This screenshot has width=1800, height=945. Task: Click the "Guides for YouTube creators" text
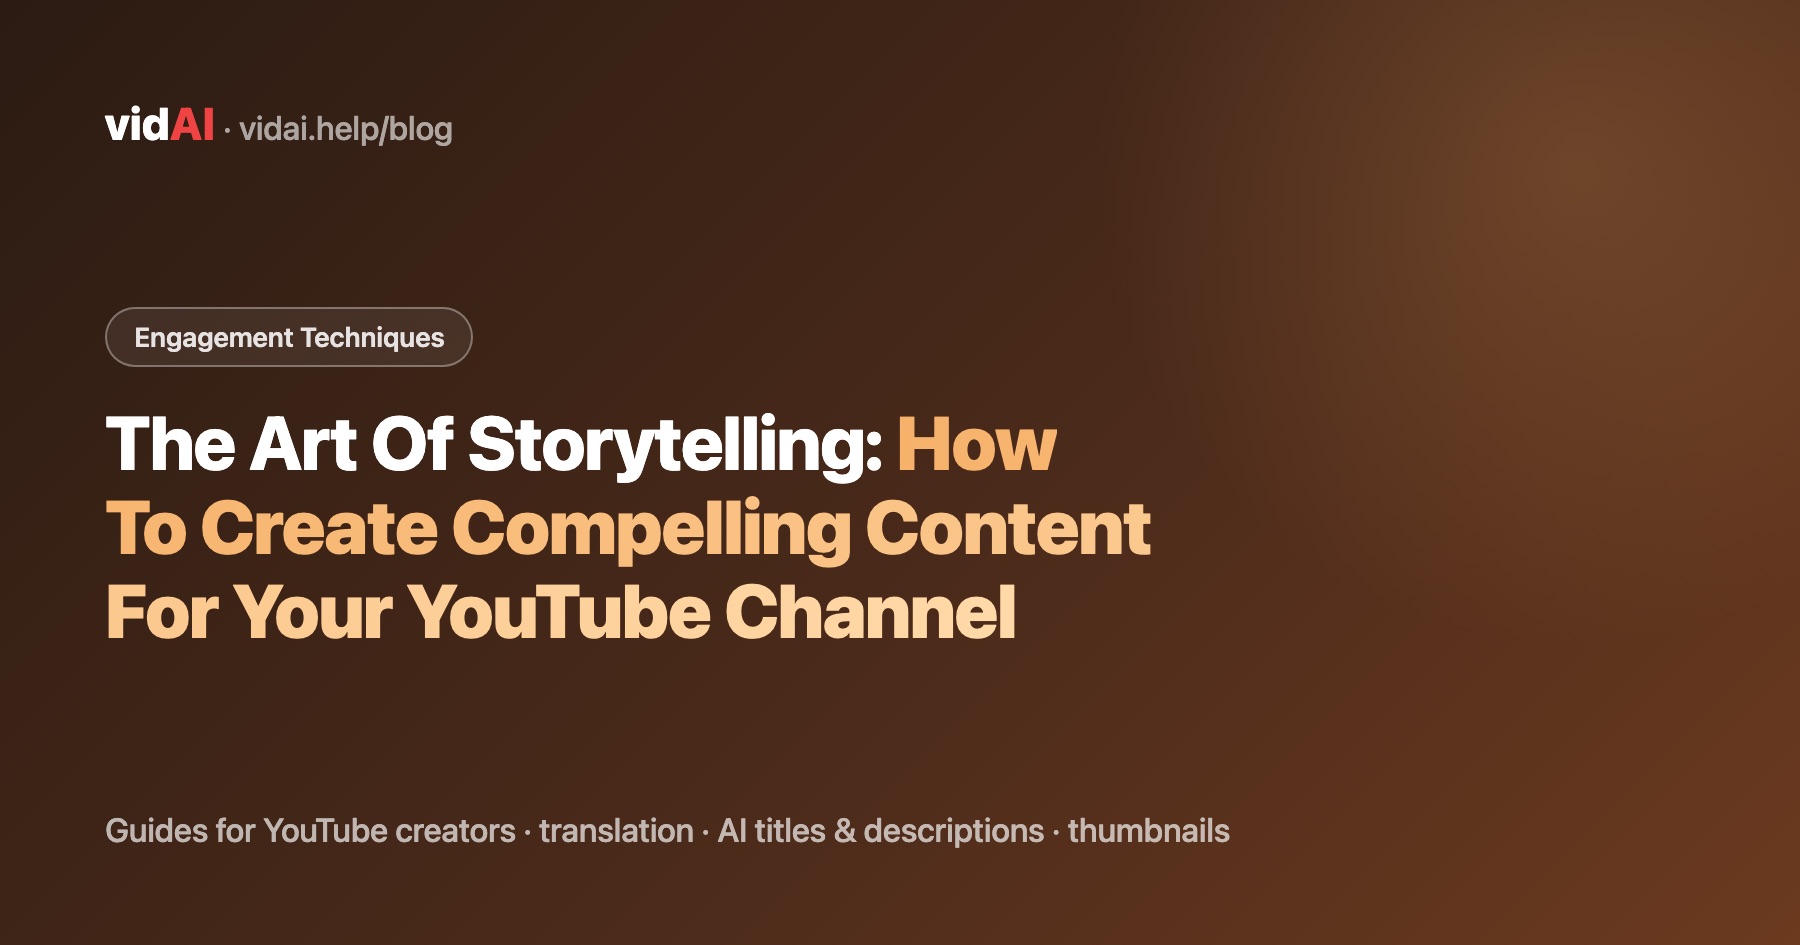point(310,831)
